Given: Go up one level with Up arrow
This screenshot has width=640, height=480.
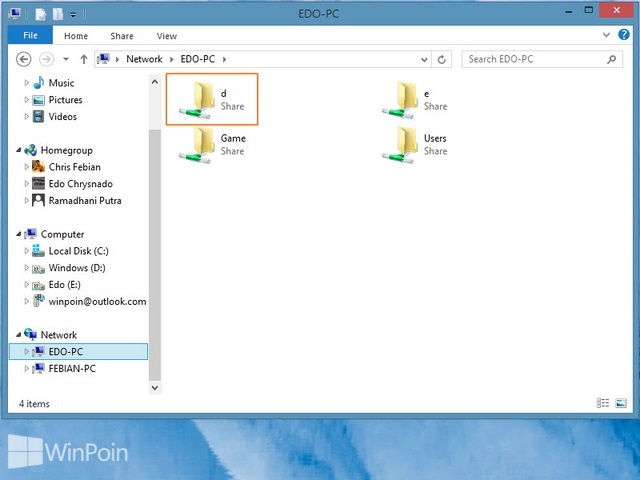Looking at the screenshot, I should pyautogui.click(x=84, y=60).
